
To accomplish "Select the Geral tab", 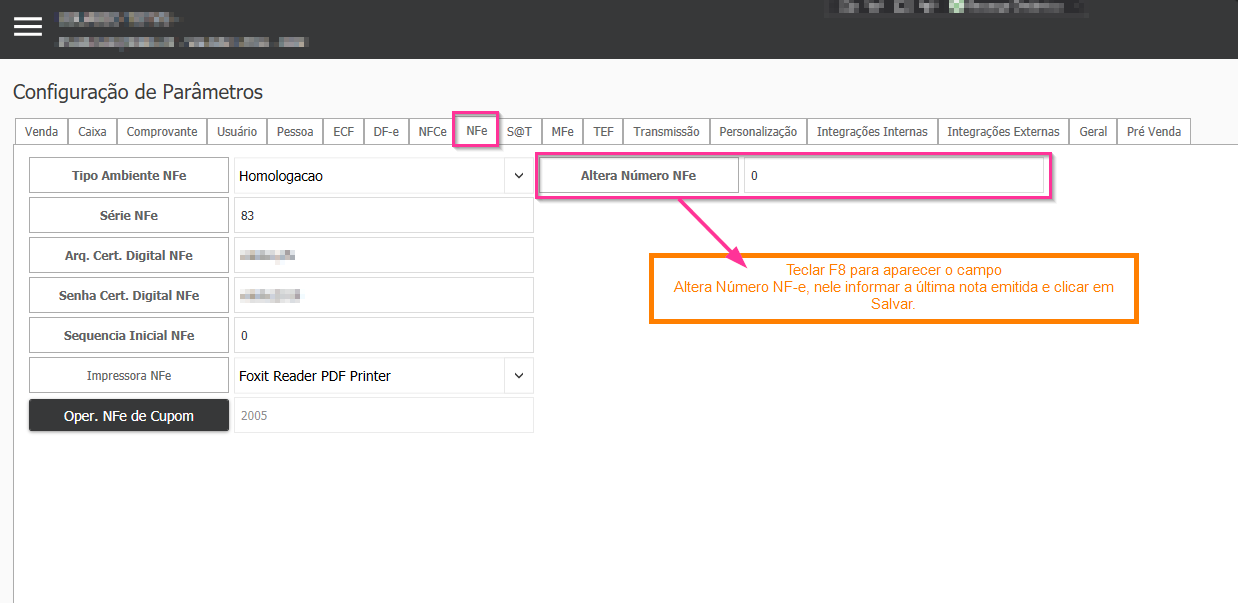I will (1093, 131).
